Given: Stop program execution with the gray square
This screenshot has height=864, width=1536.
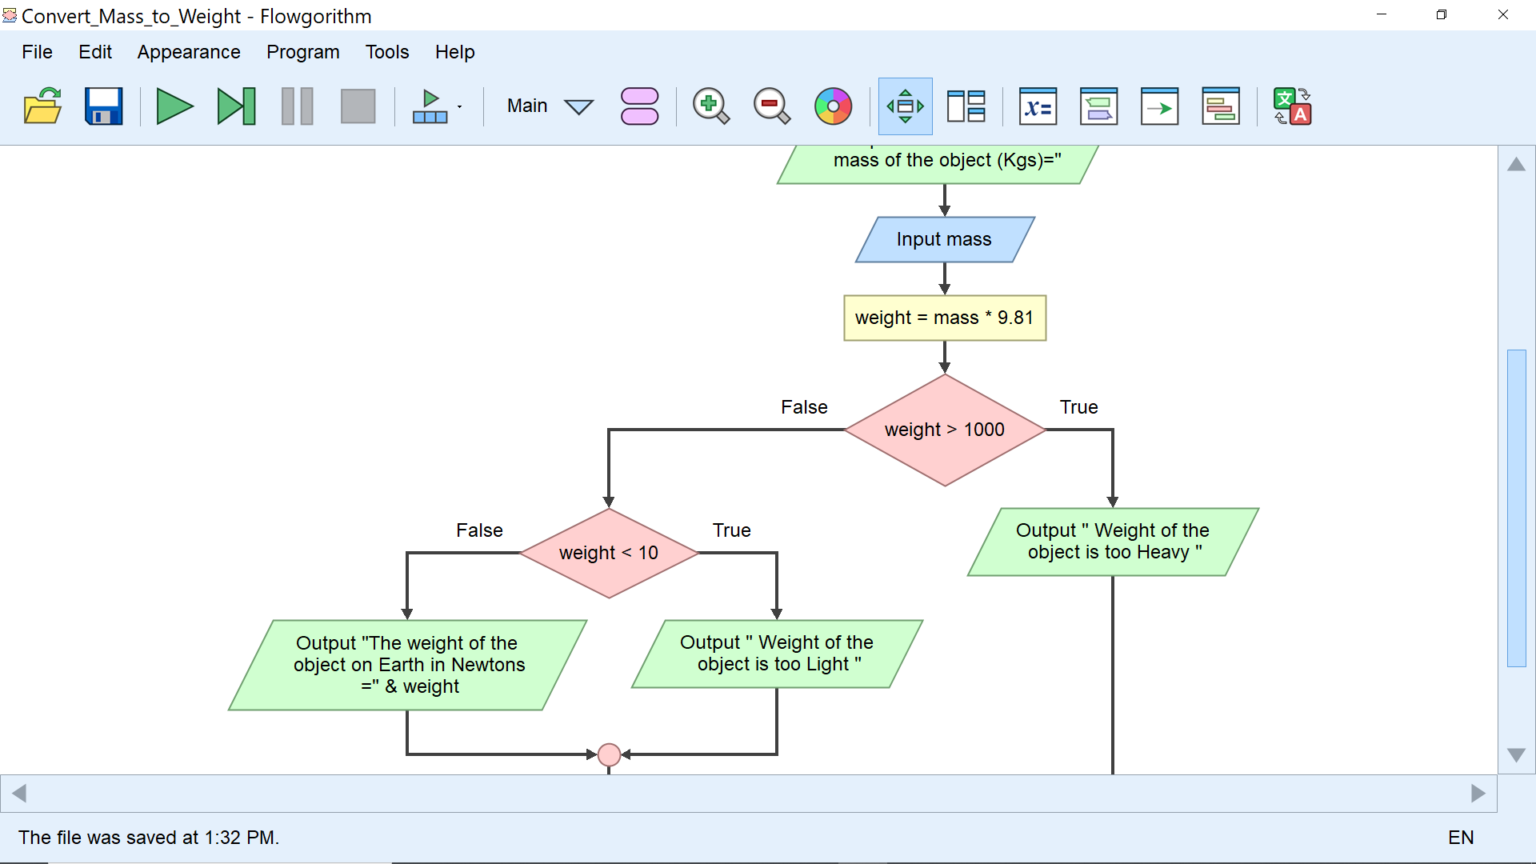Looking at the screenshot, I should pyautogui.click(x=358, y=106).
